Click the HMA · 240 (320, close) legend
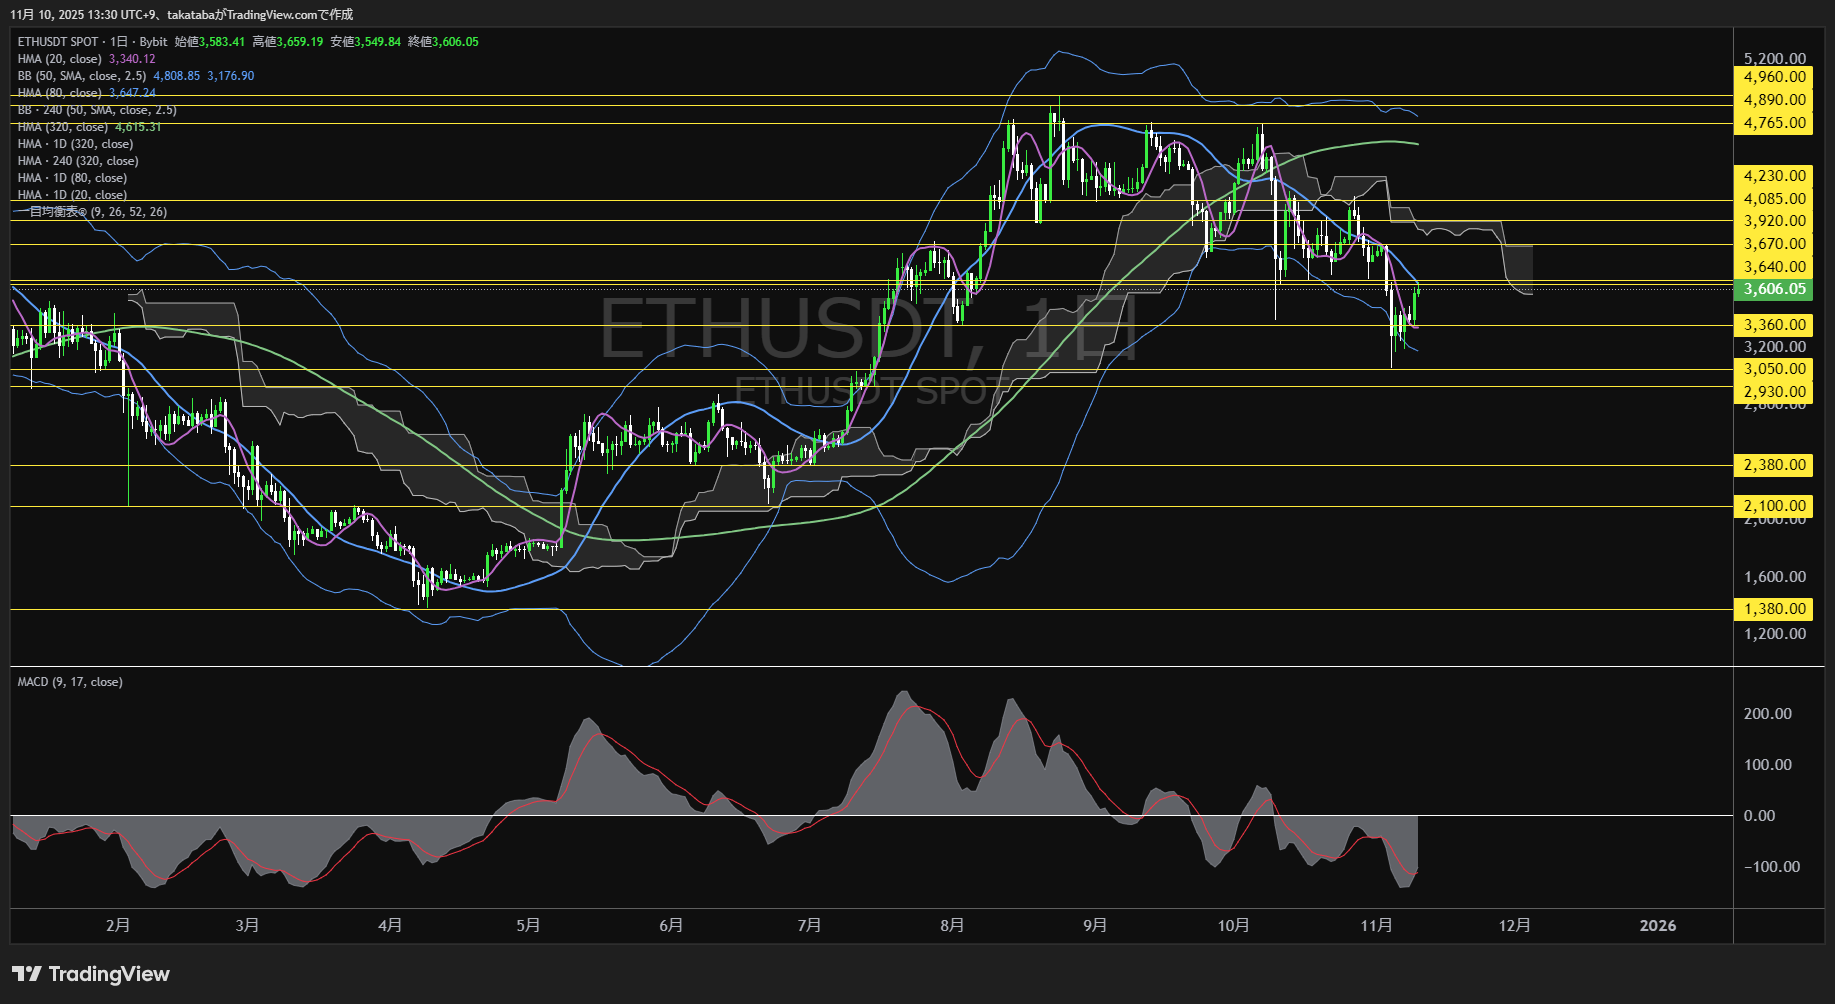 (x=78, y=161)
